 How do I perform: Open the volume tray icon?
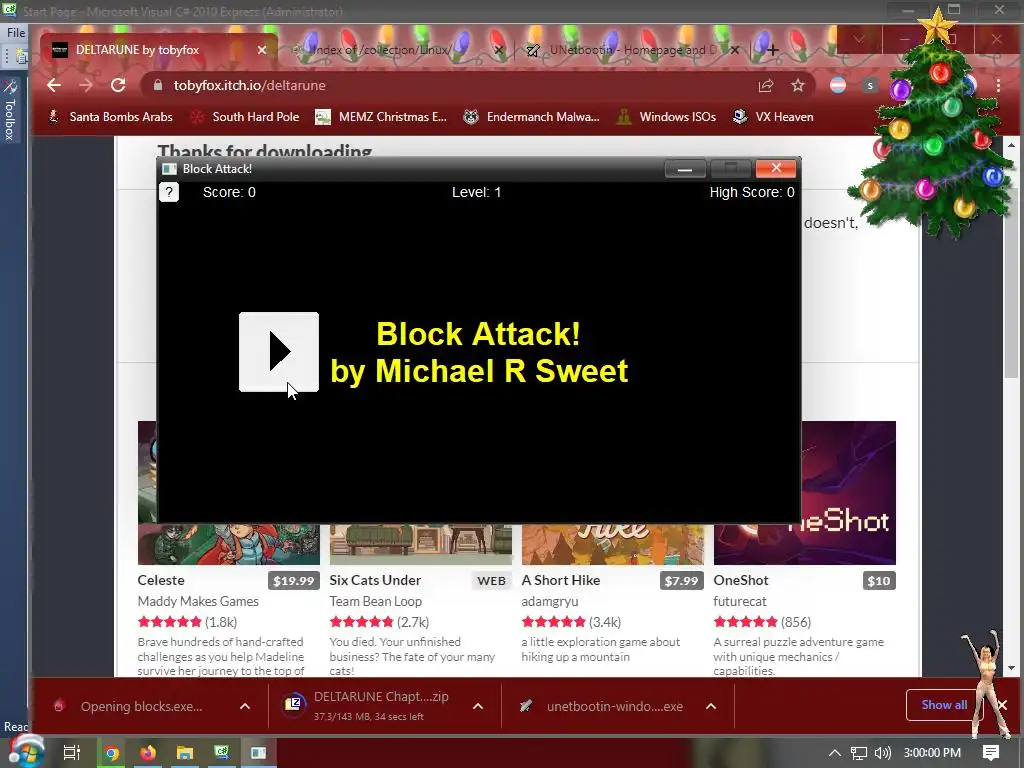pyautogui.click(x=882, y=752)
